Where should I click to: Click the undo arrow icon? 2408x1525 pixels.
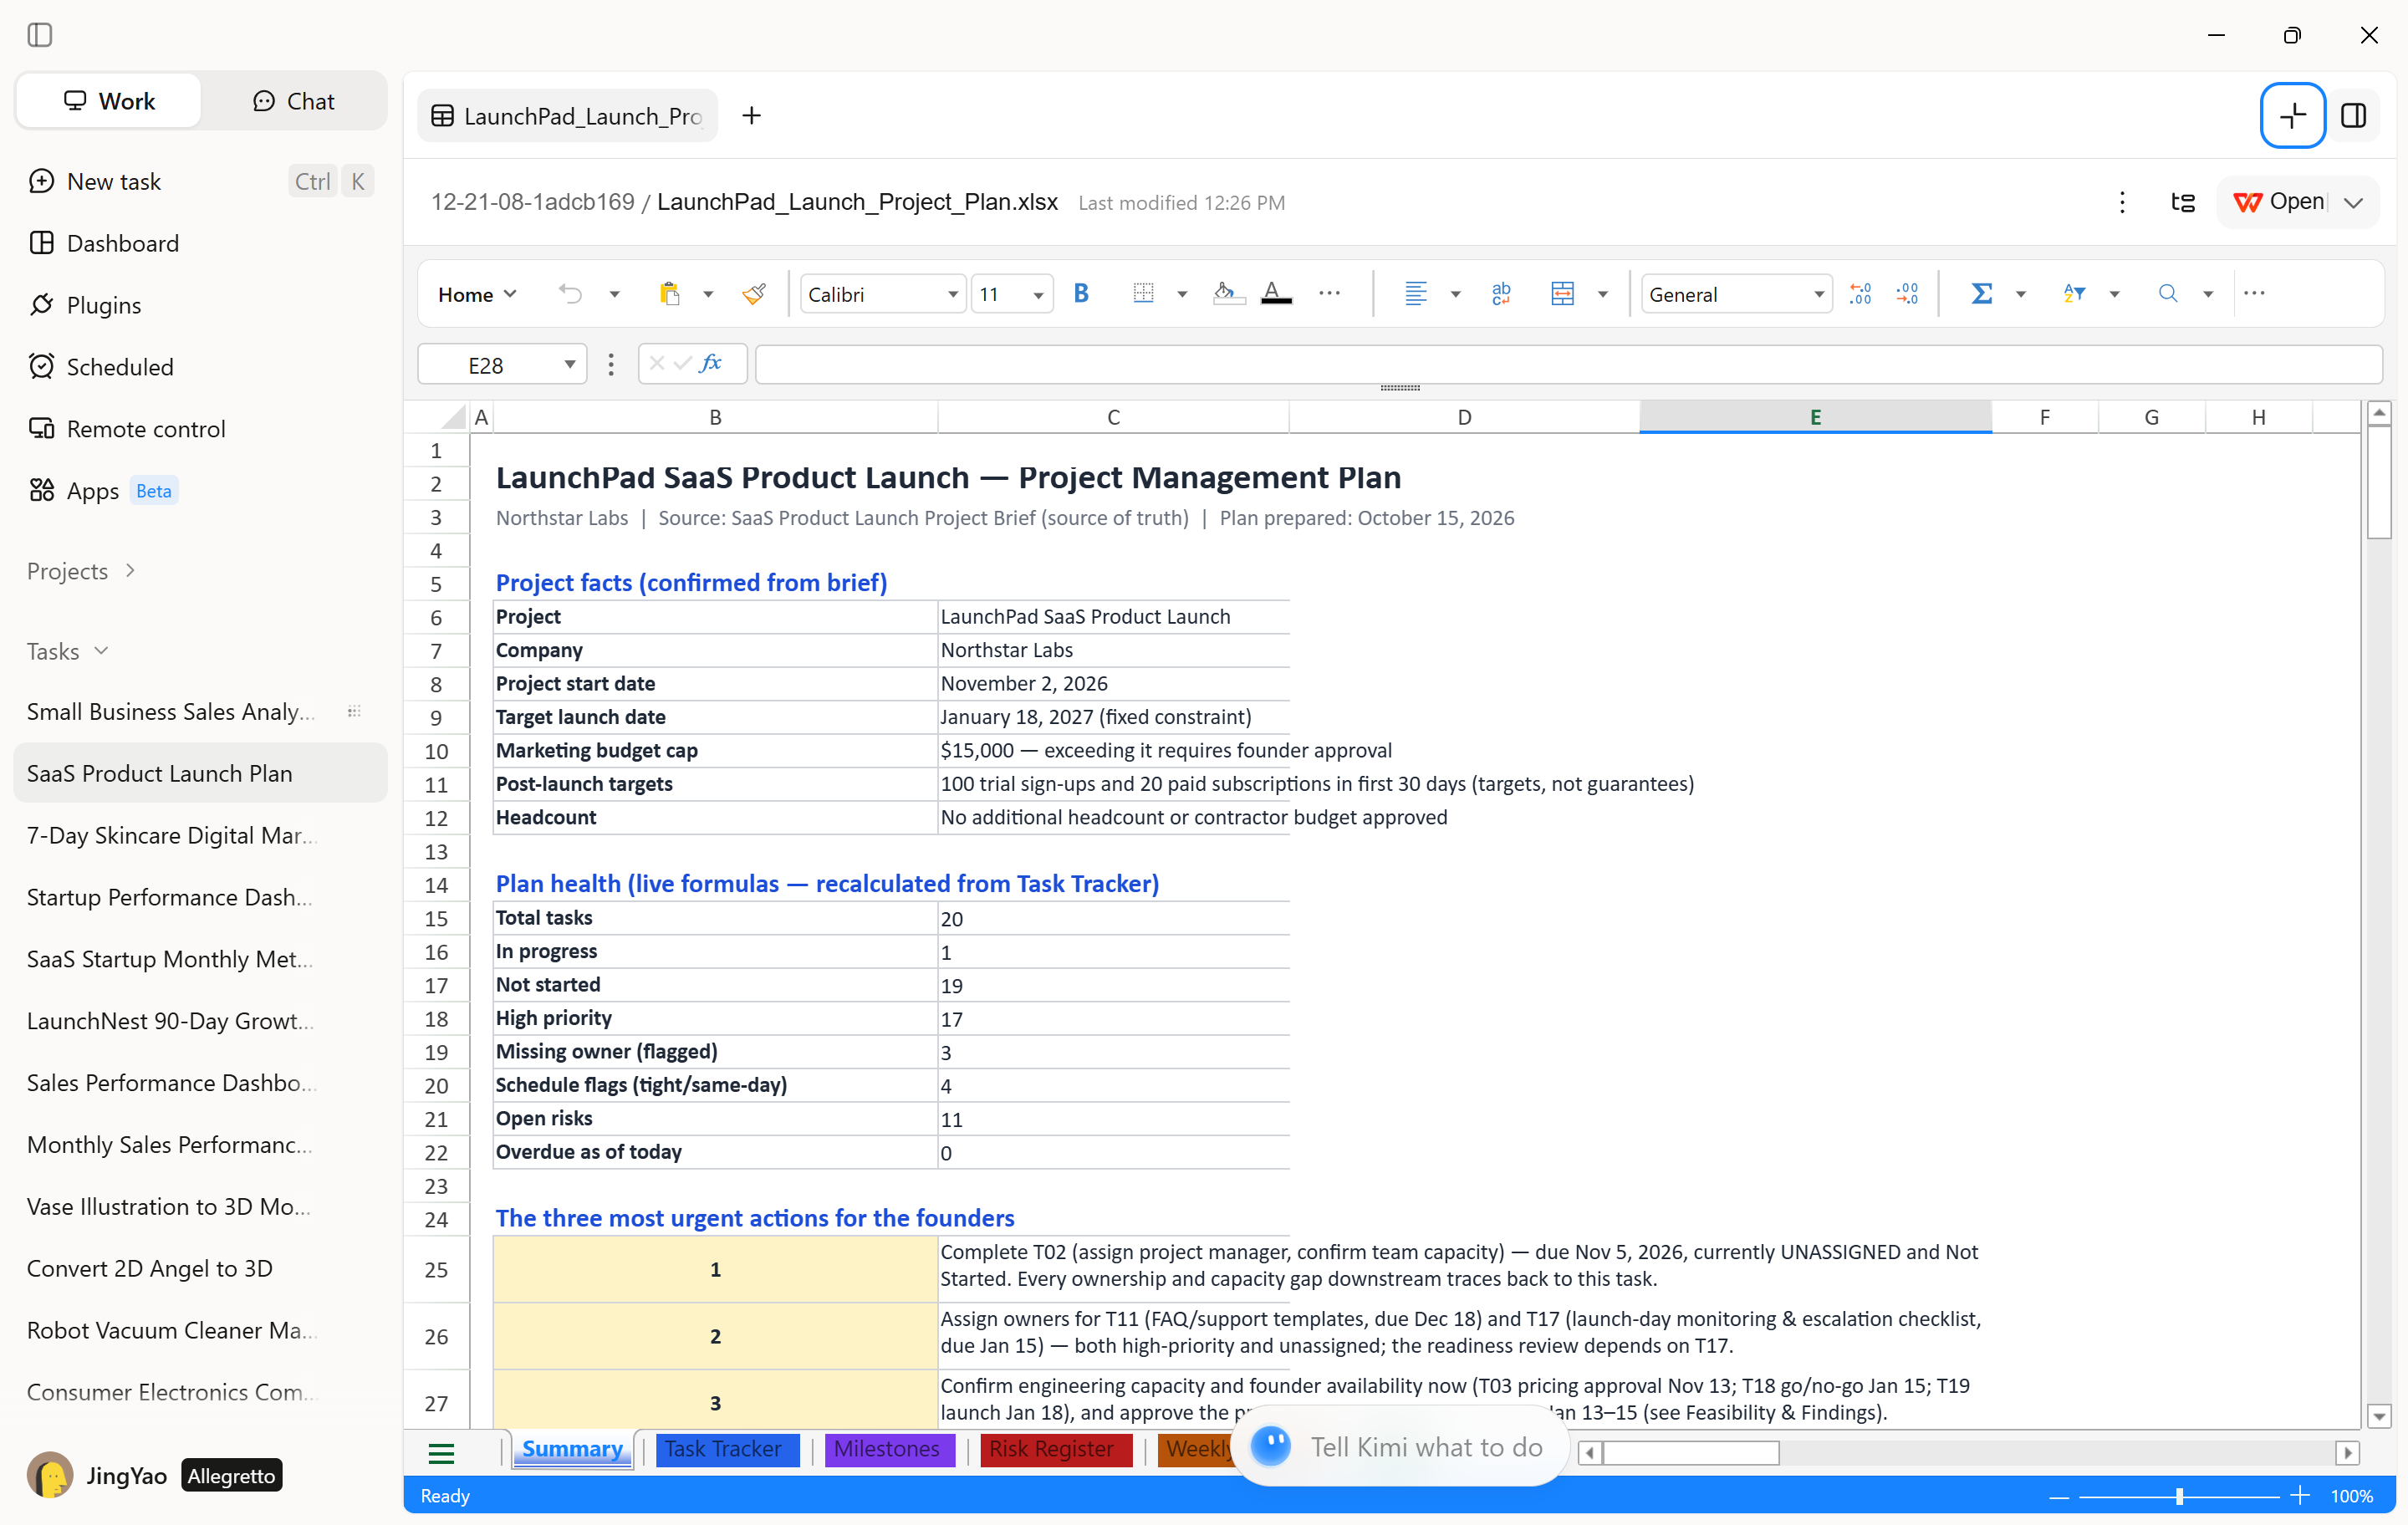click(570, 294)
